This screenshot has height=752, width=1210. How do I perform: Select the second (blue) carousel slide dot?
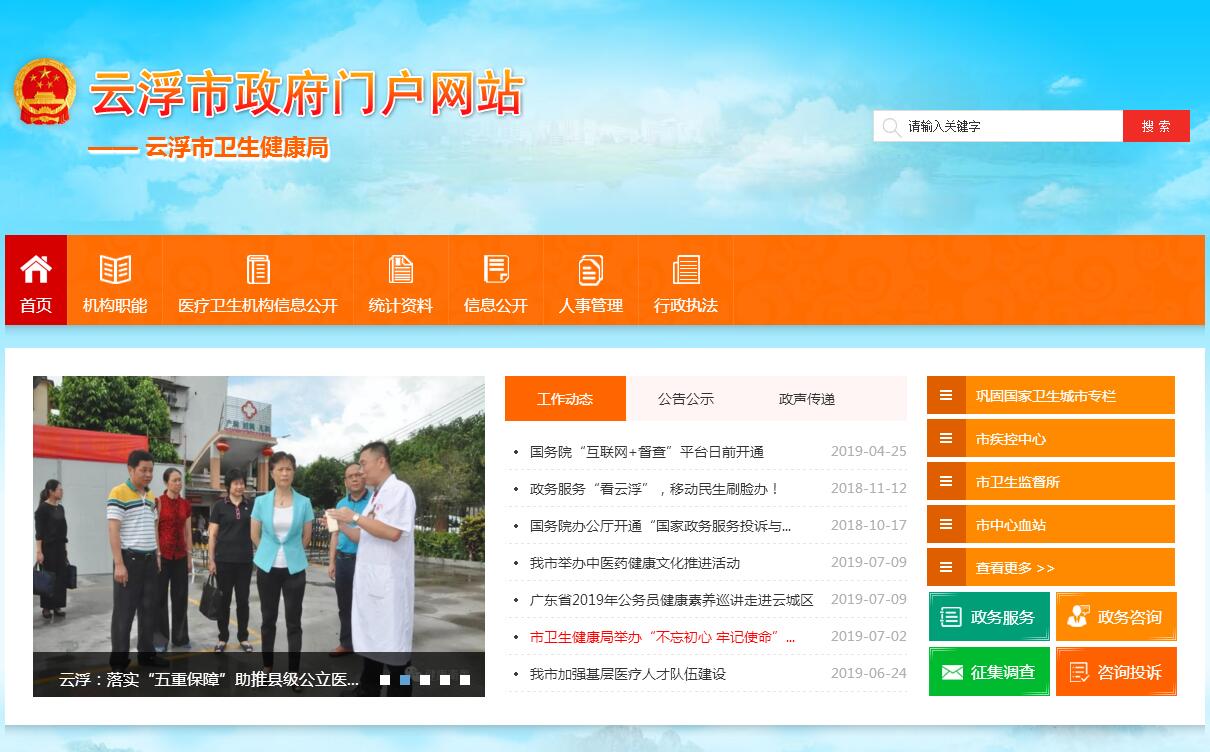point(405,680)
